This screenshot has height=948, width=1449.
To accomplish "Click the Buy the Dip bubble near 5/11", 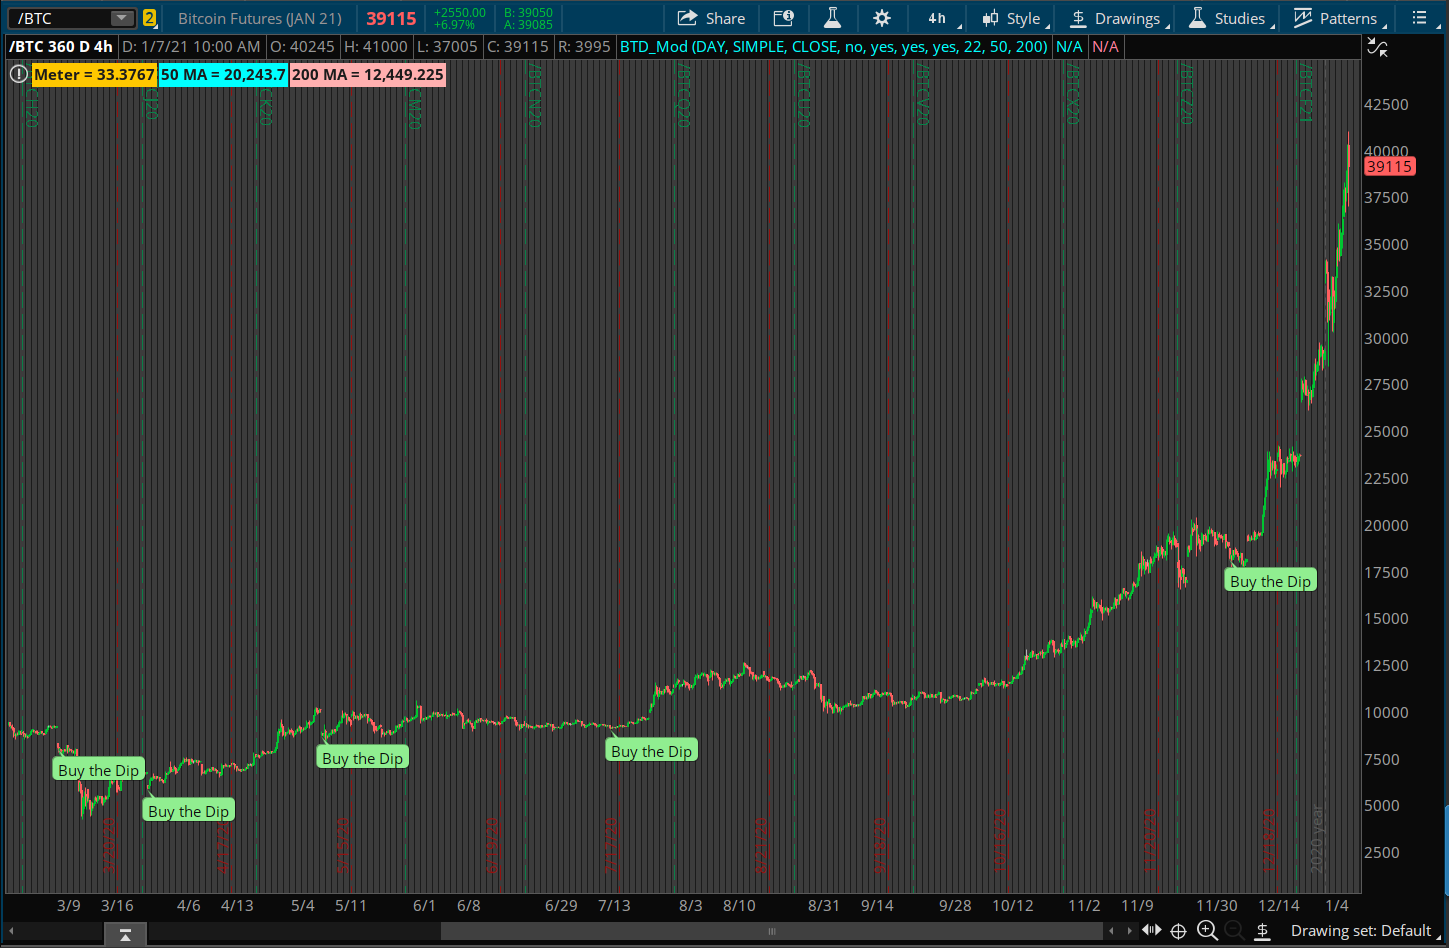I will [362, 758].
